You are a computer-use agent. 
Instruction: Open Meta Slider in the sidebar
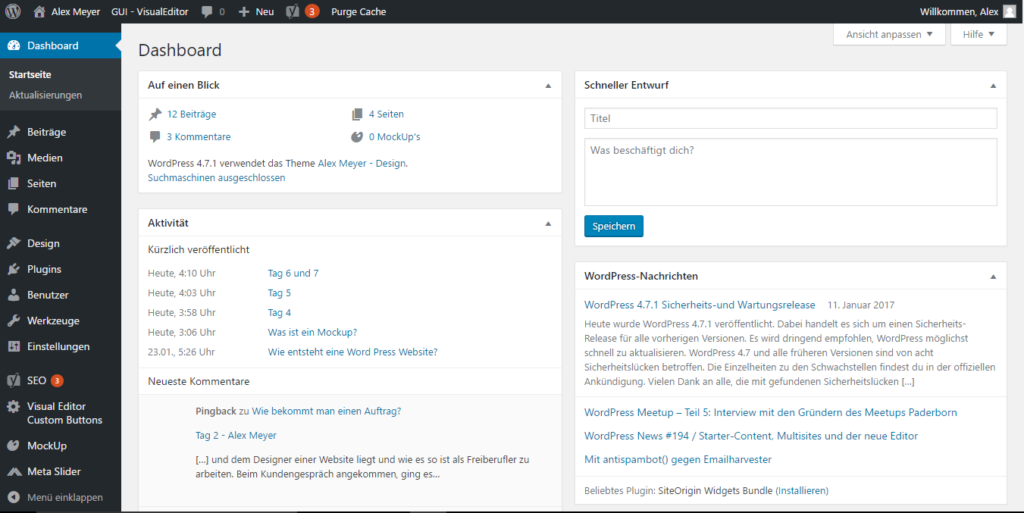click(x=54, y=472)
